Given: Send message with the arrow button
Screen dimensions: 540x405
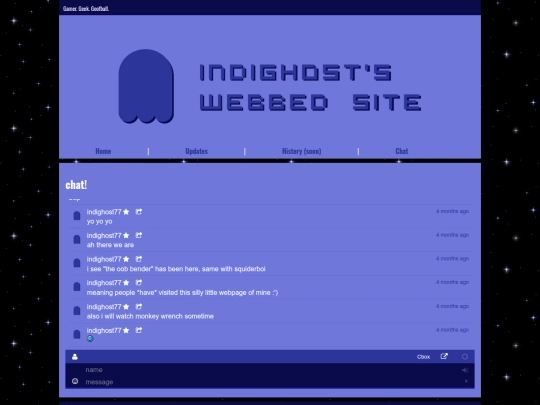Looking at the screenshot, I should coord(466,381).
